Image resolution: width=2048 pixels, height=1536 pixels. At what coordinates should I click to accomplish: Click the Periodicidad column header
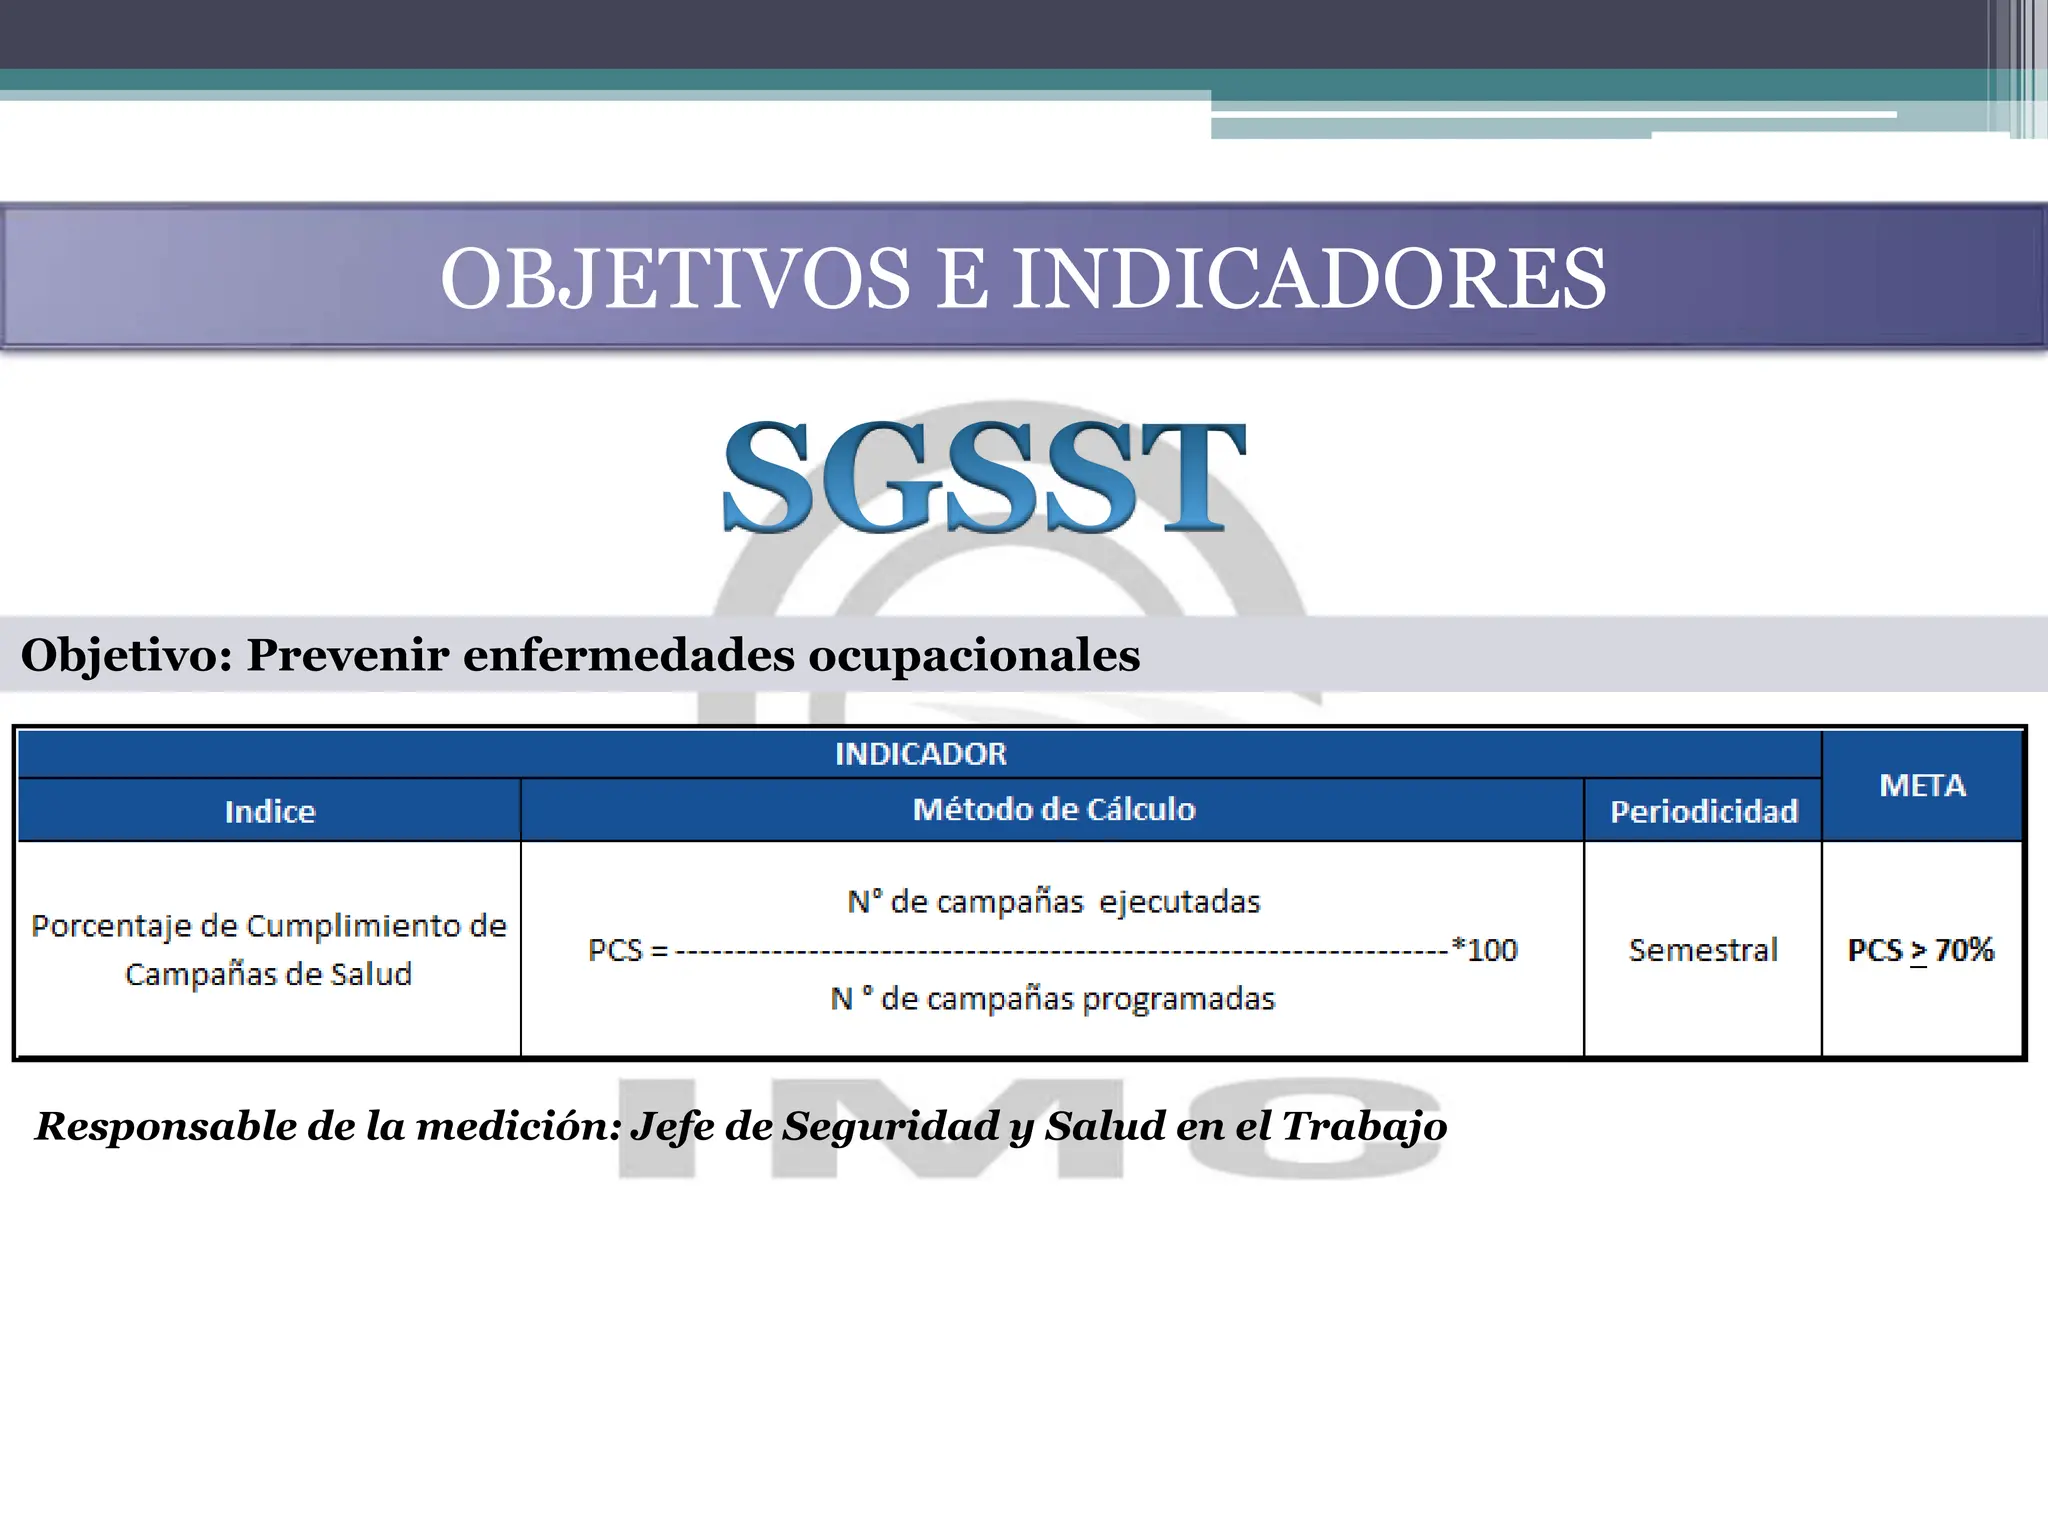(x=1703, y=811)
